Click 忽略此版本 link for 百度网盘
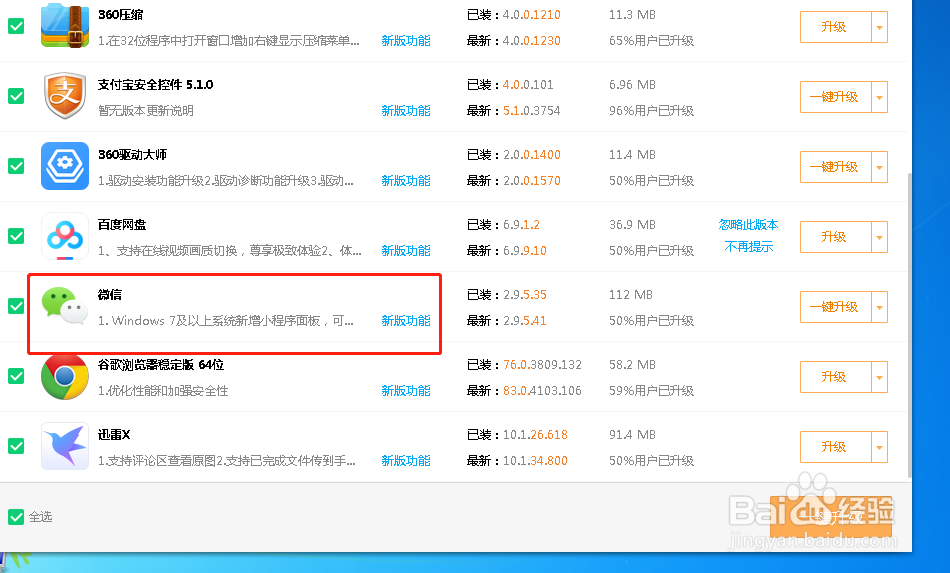 [748, 225]
